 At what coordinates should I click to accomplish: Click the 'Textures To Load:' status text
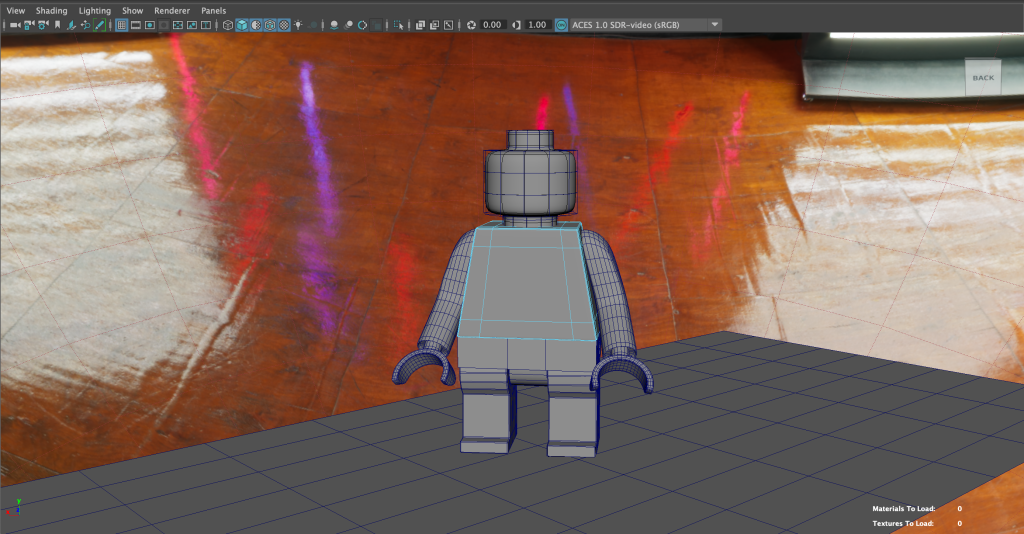pos(903,523)
